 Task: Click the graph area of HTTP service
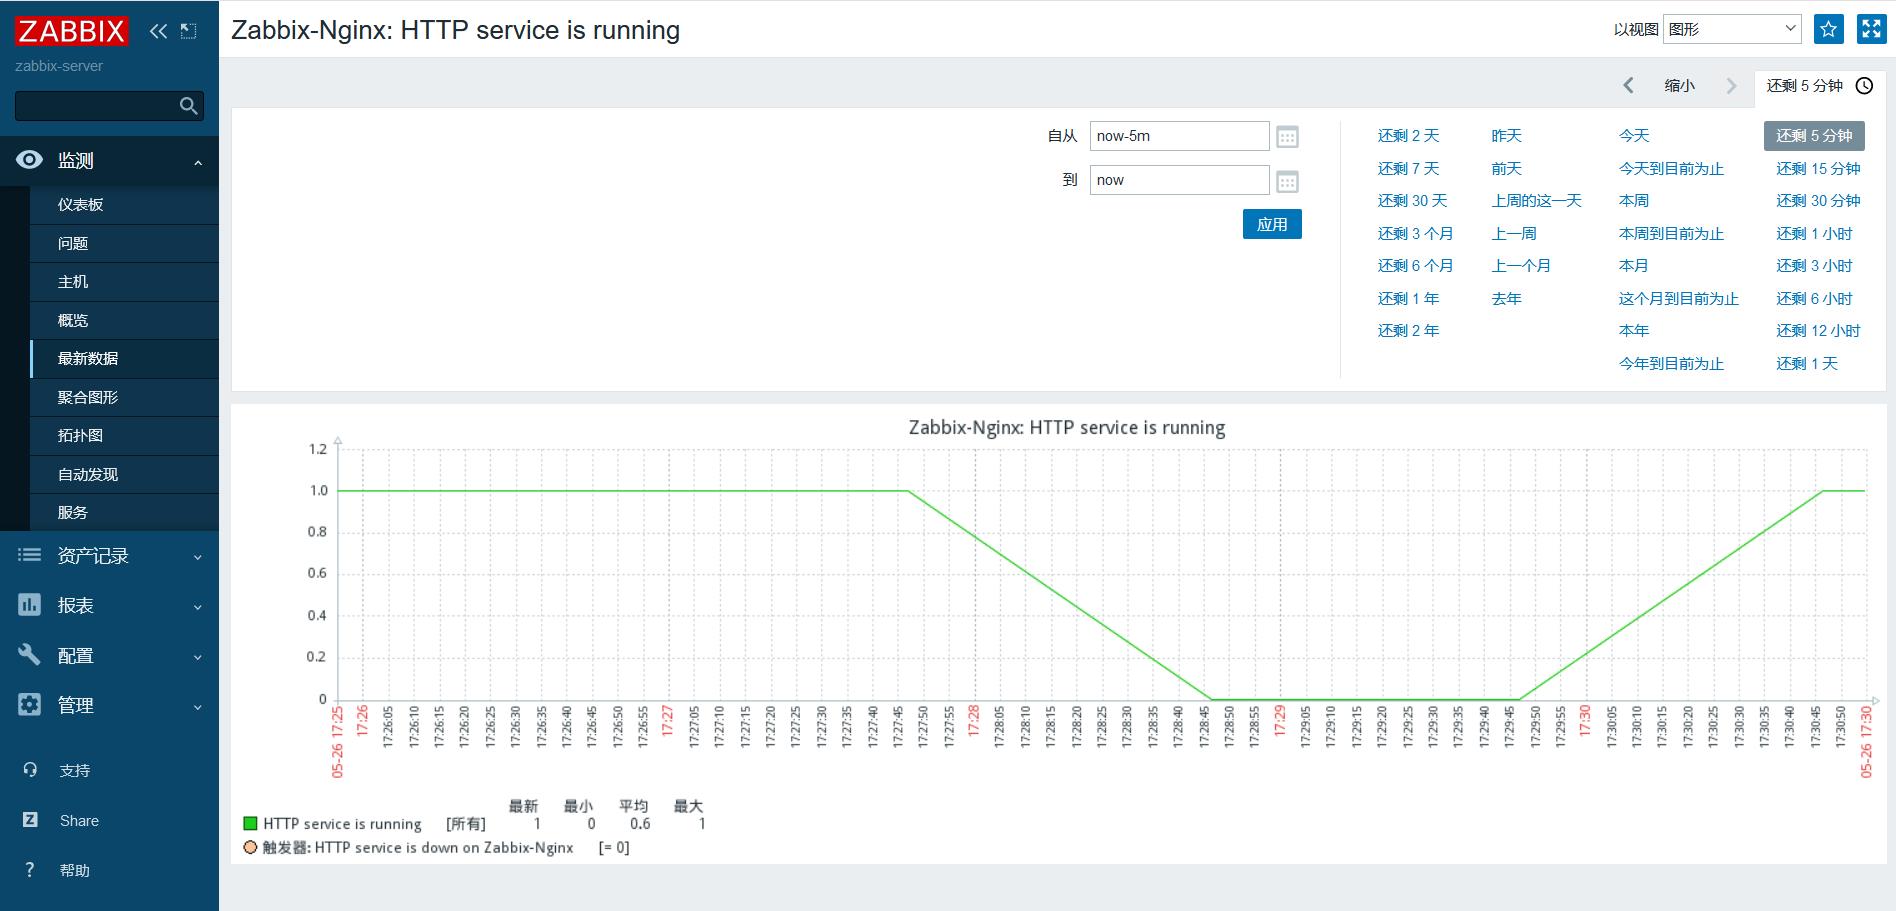coord(1102,574)
